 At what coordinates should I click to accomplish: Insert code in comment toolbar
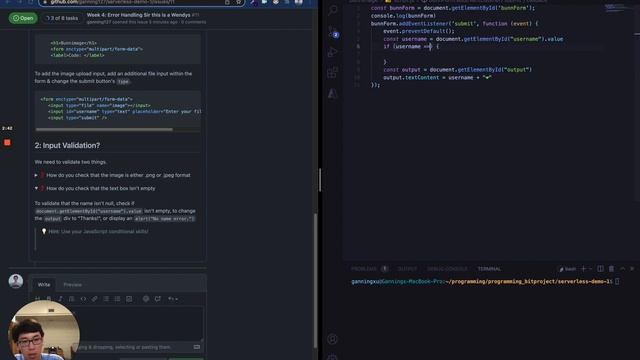click(83, 299)
